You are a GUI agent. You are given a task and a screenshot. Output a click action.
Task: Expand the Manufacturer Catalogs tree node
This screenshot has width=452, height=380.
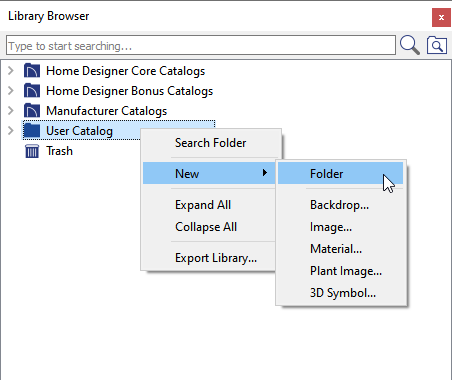click(11, 111)
